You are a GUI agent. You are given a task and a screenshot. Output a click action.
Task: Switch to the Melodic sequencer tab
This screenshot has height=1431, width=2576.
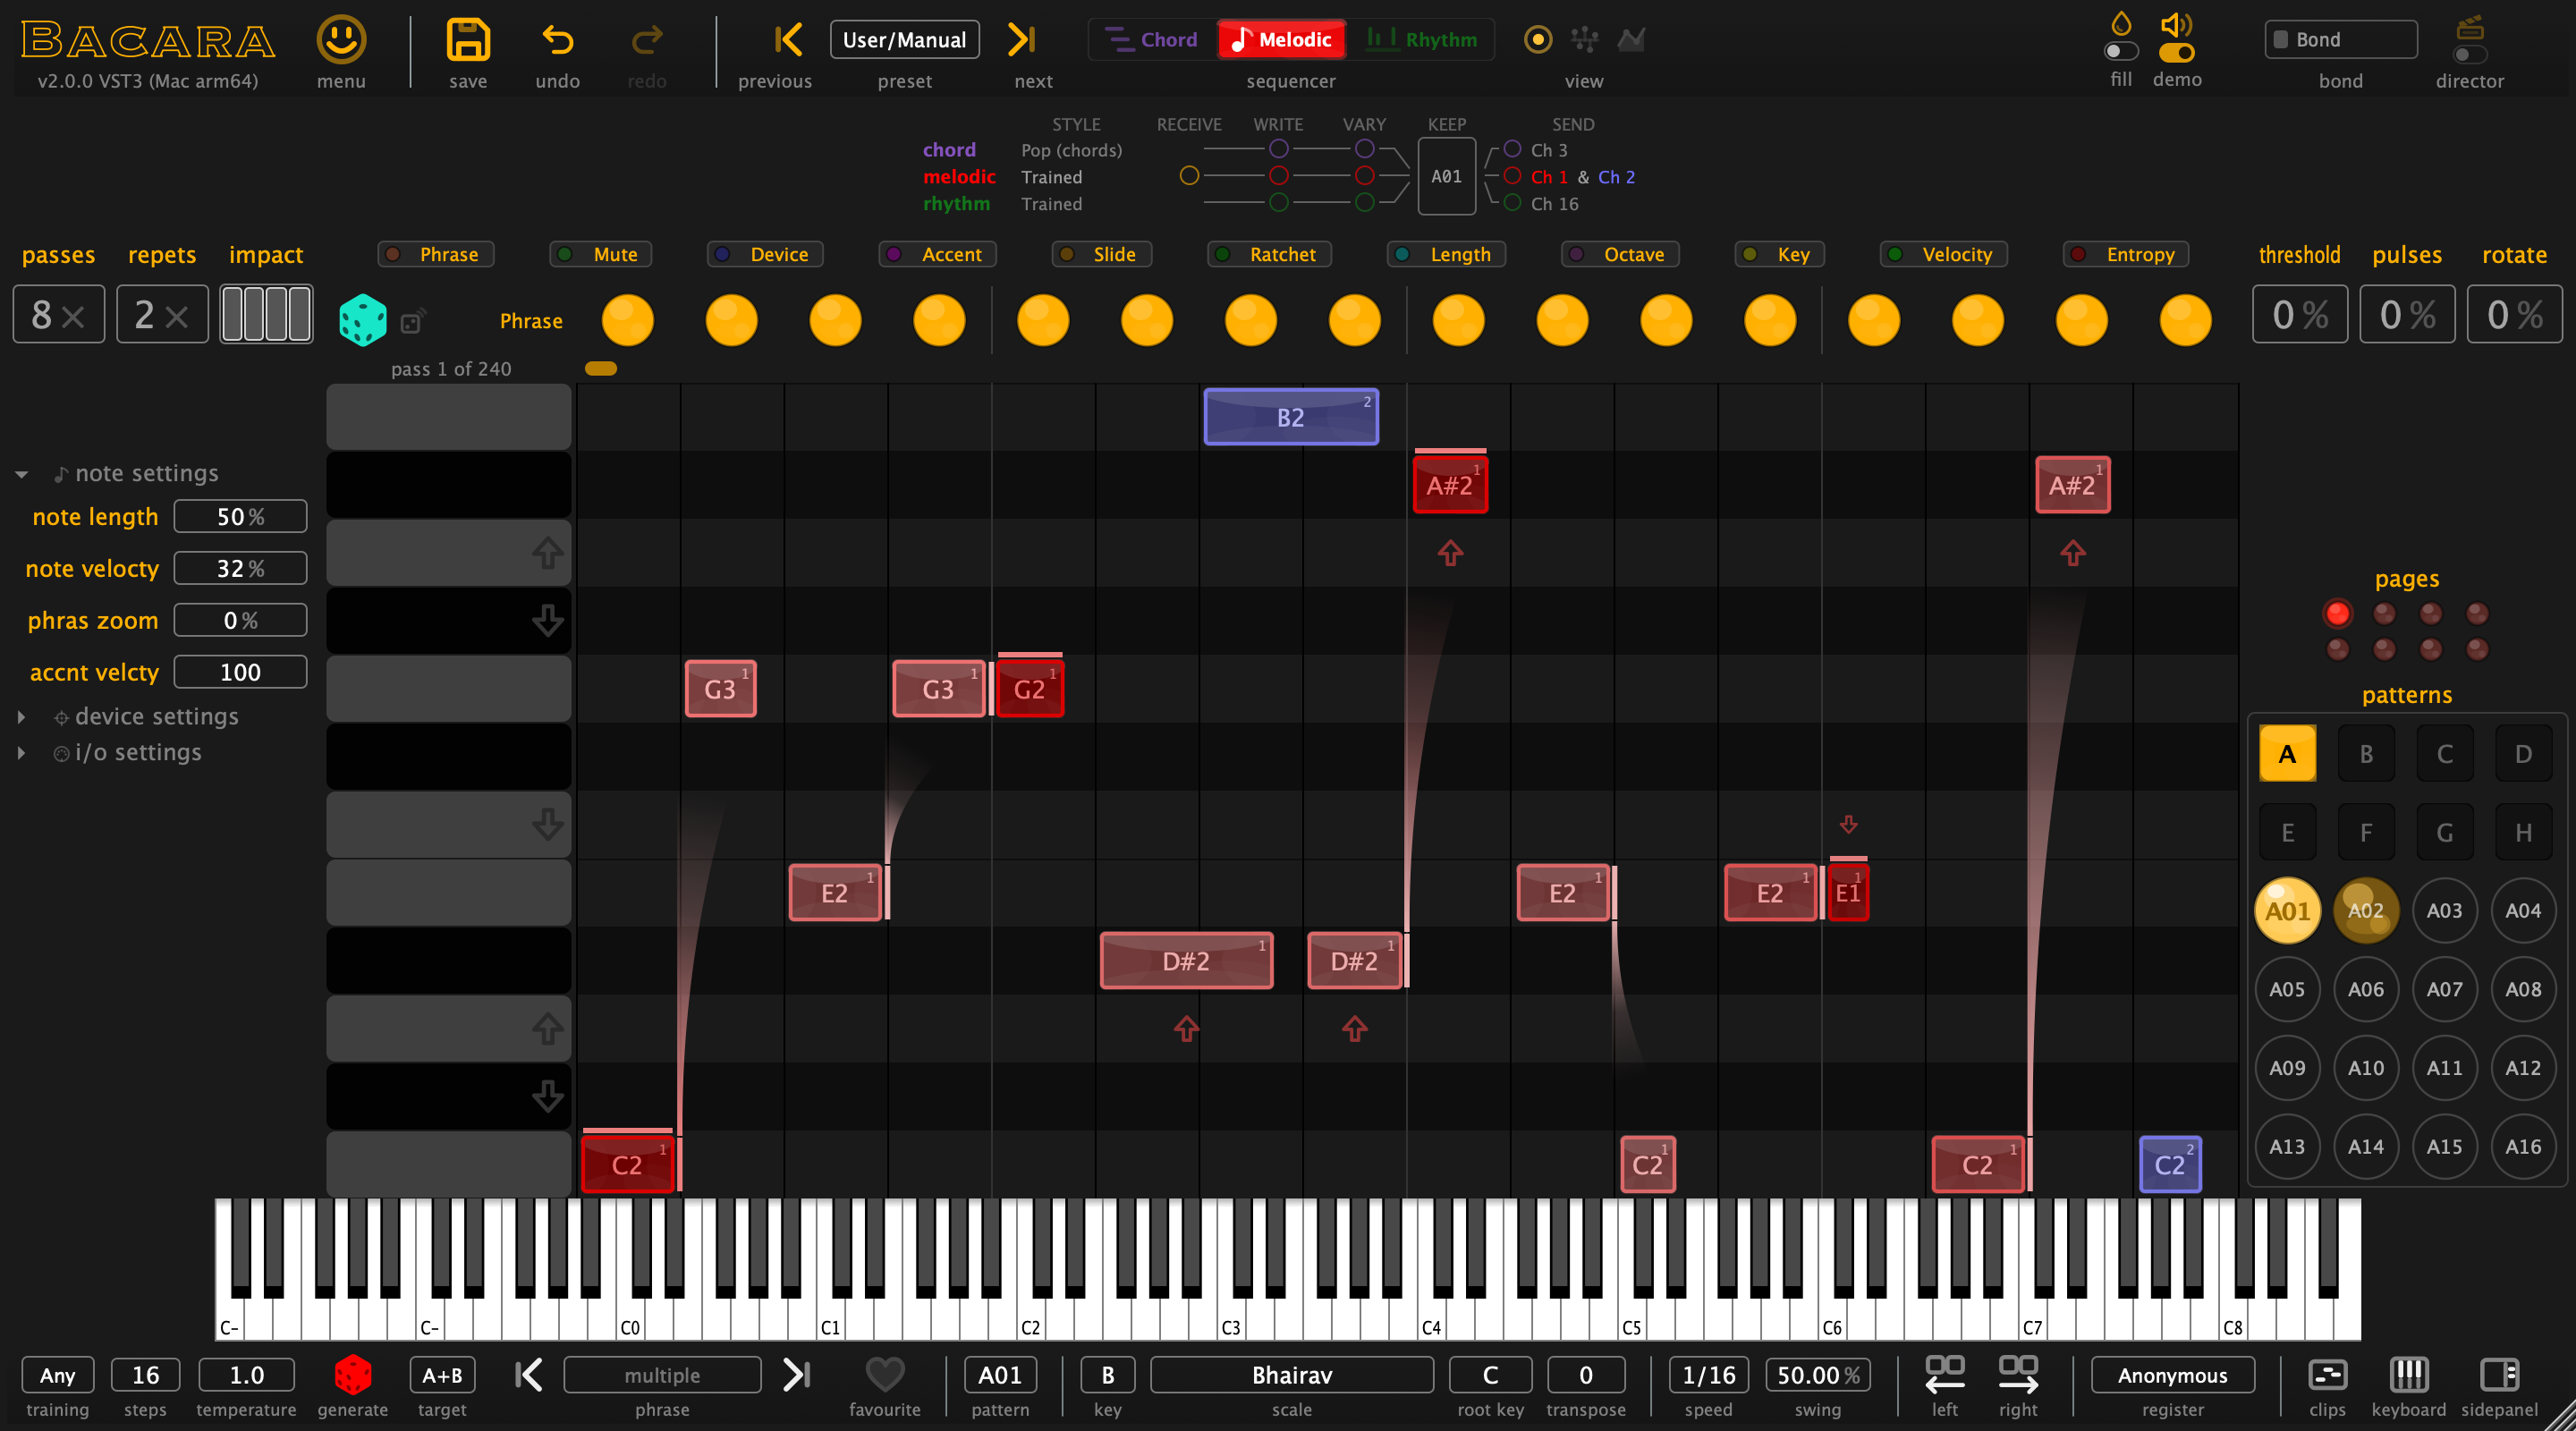click(x=1281, y=40)
